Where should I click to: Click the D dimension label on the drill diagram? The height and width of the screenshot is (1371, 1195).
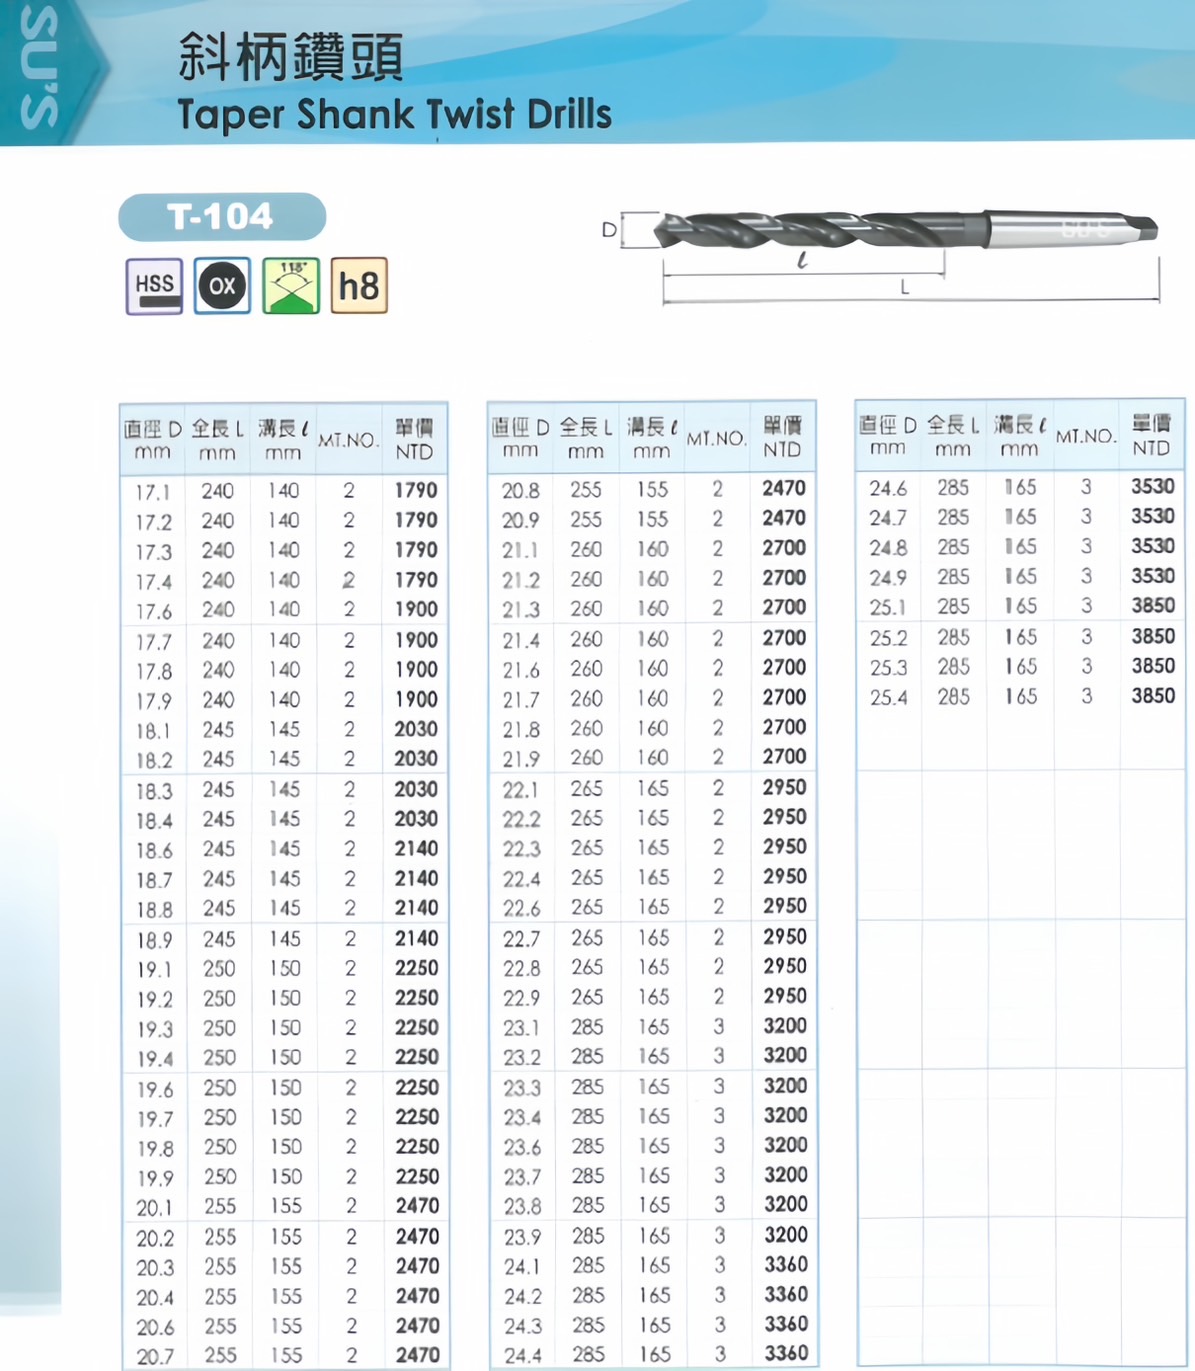(609, 230)
